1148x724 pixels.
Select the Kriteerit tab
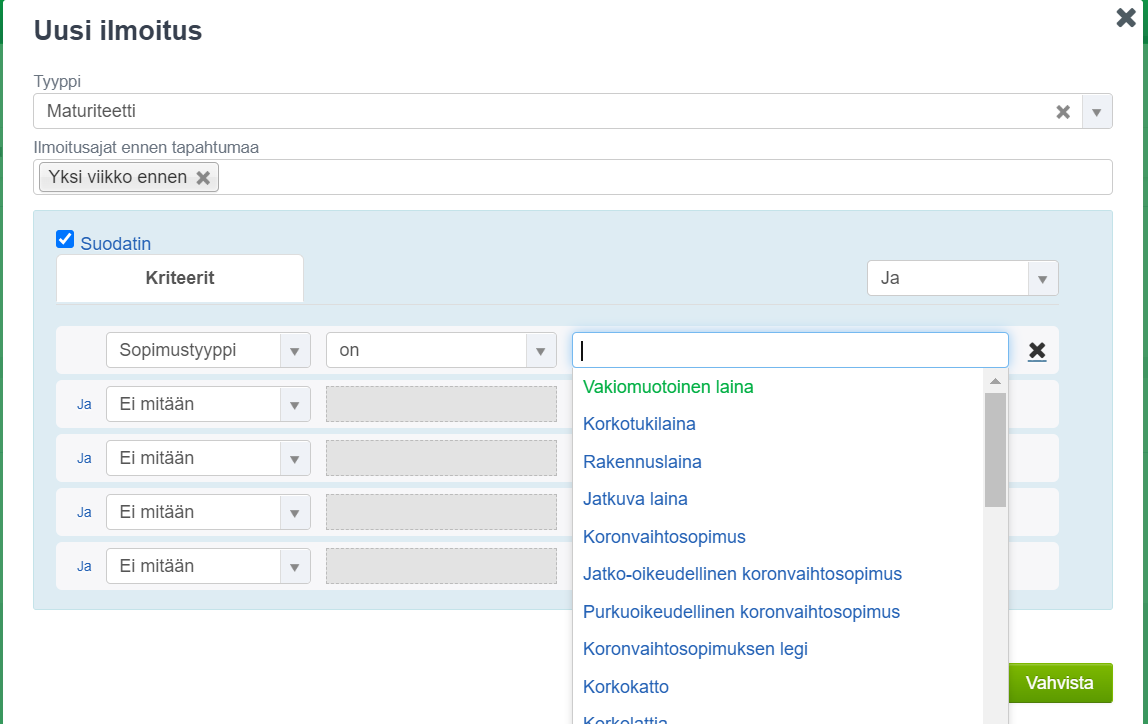tap(180, 278)
